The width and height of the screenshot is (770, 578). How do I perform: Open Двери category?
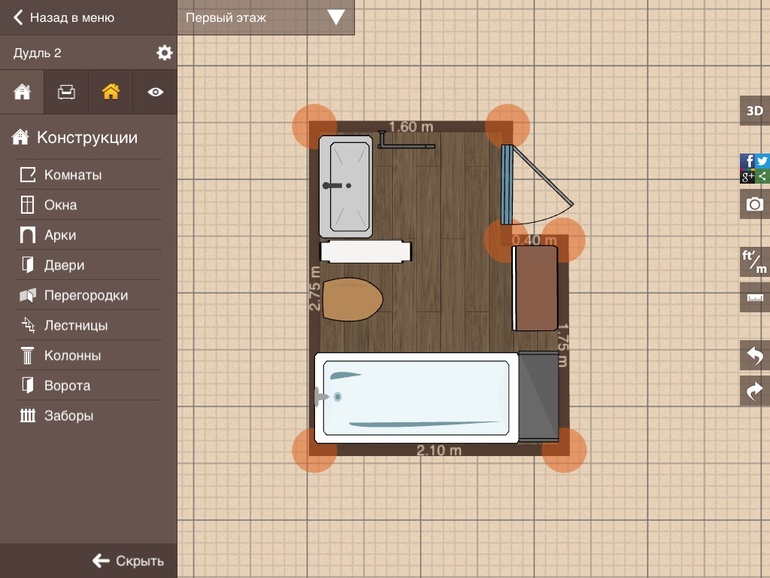pyautogui.click(x=64, y=265)
